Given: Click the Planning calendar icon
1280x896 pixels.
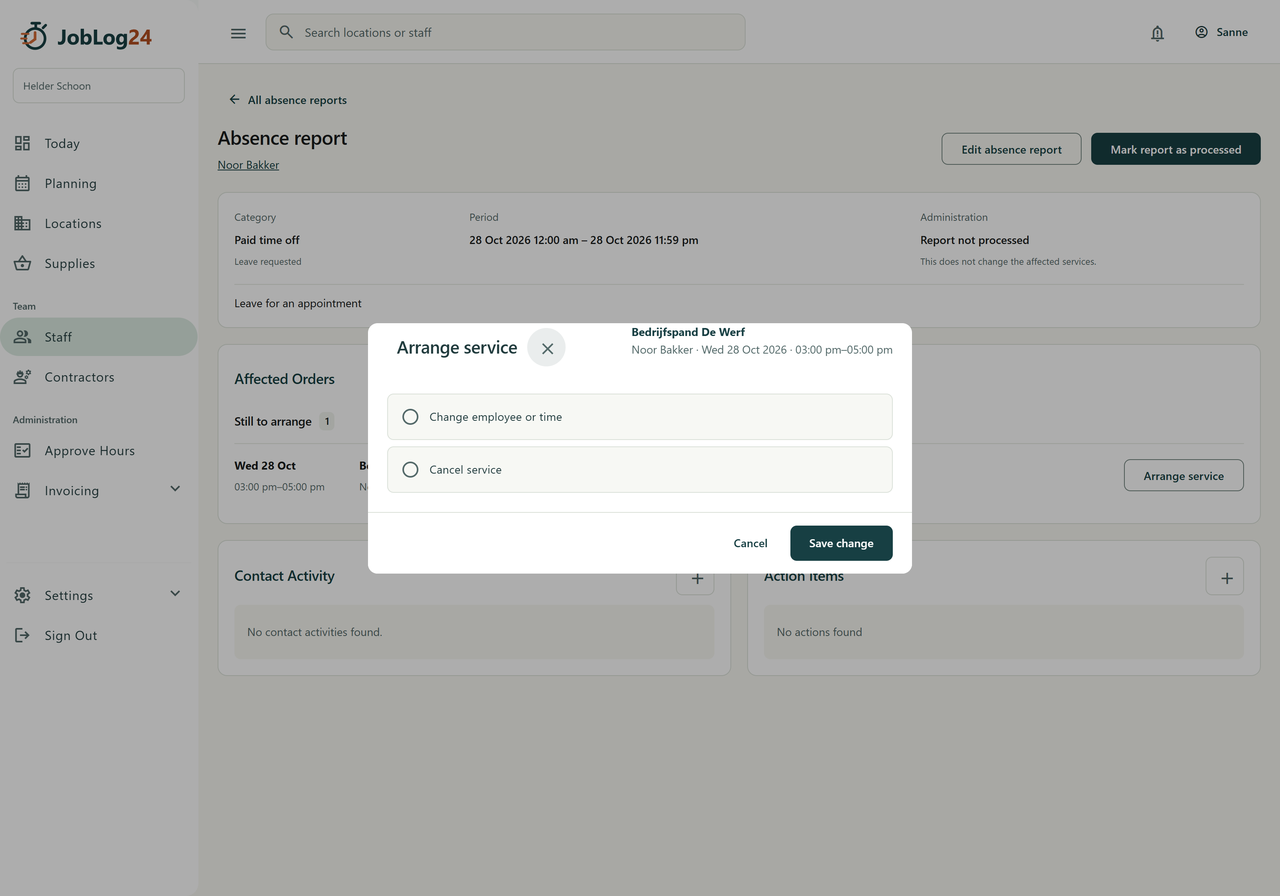Looking at the screenshot, I should pos(22,183).
